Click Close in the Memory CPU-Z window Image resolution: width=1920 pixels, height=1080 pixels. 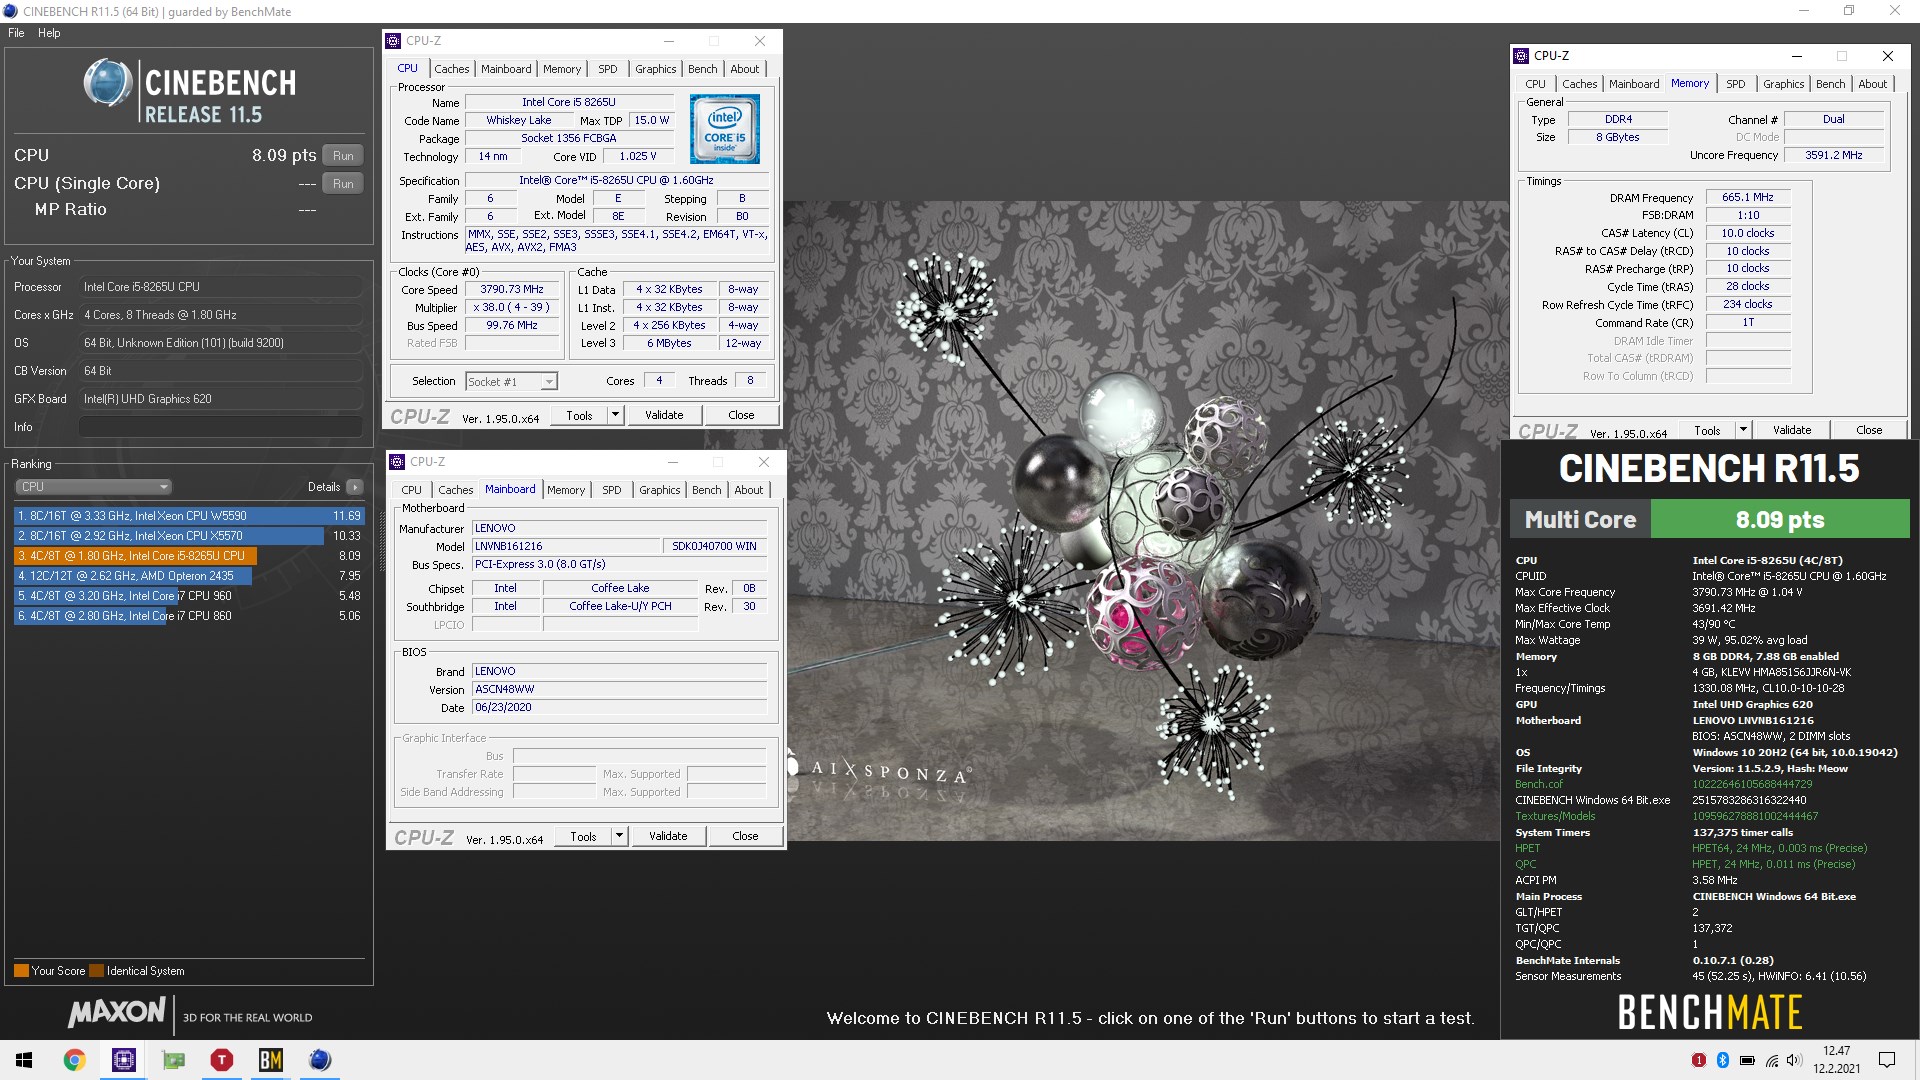click(1869, 430)
